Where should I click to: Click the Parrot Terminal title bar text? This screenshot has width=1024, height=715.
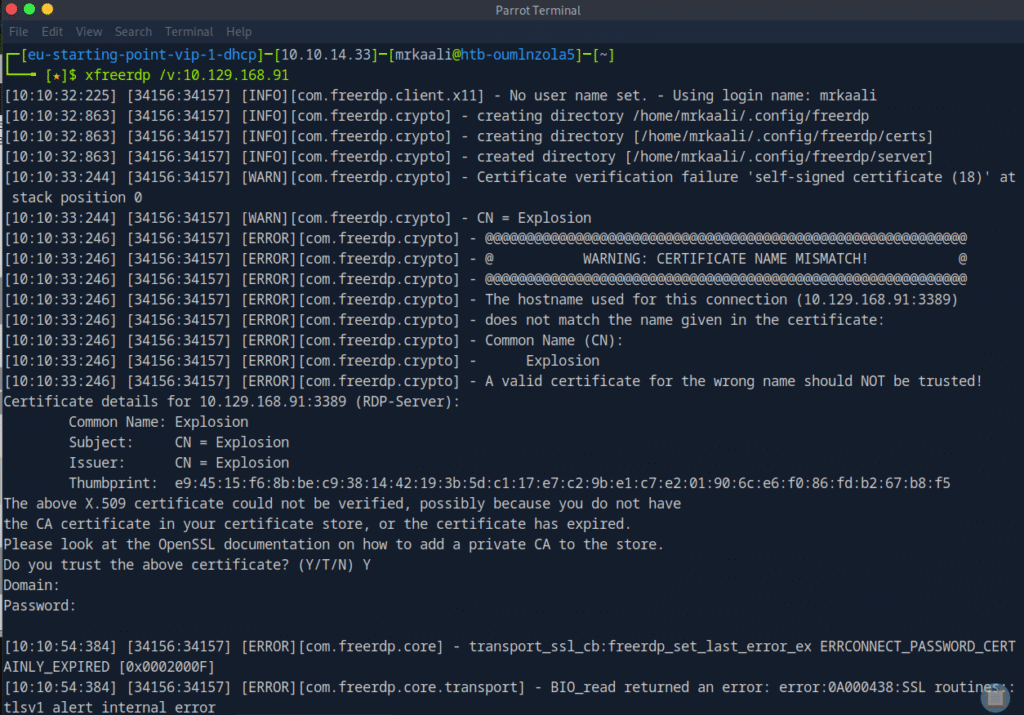pos(537,10)
